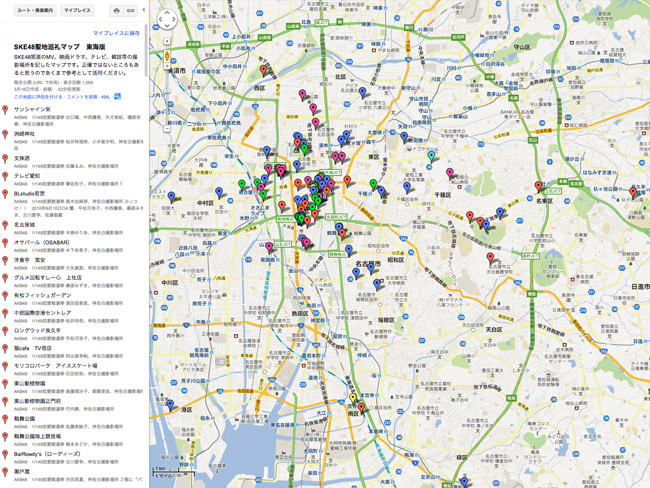Open 猿cafe TV塔店 list entry
Viewport: 650px width, 488px height.
click(33, 348)
